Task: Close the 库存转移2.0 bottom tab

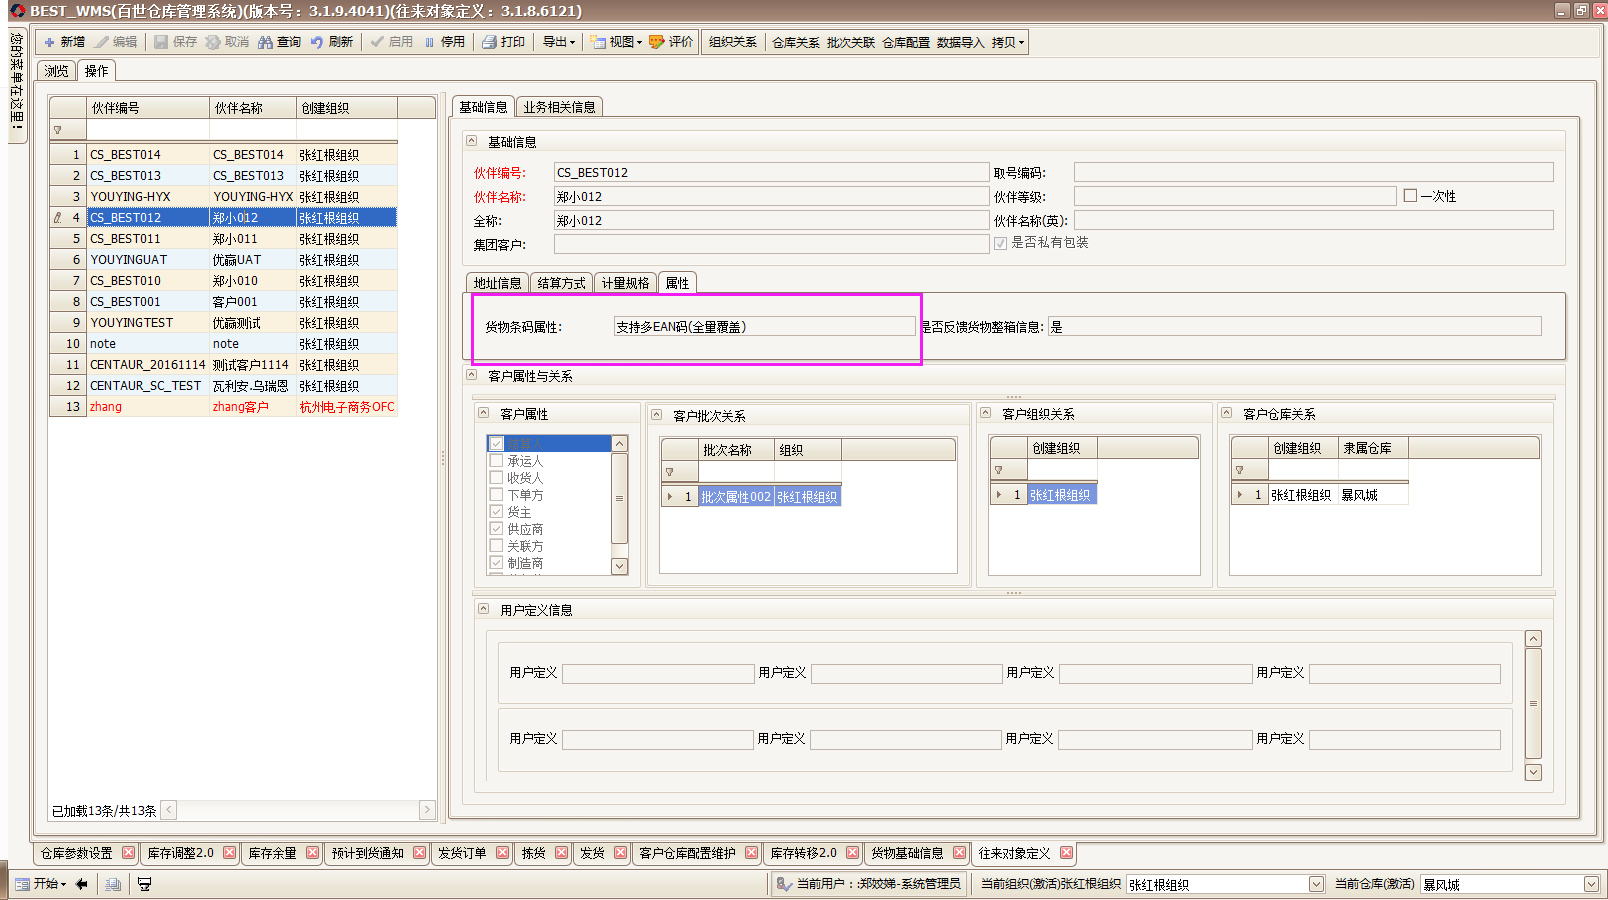Action: [852, 853]
